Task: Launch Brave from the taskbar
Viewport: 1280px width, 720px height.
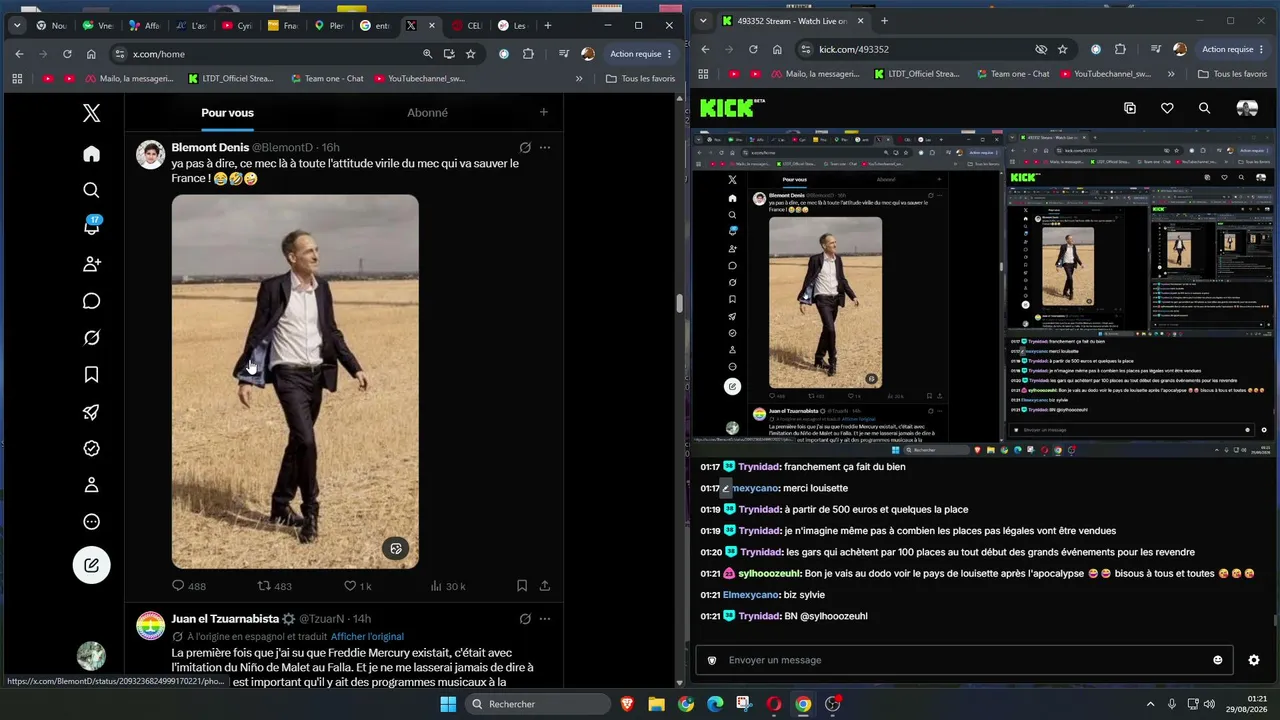Action: coord(626,704)
